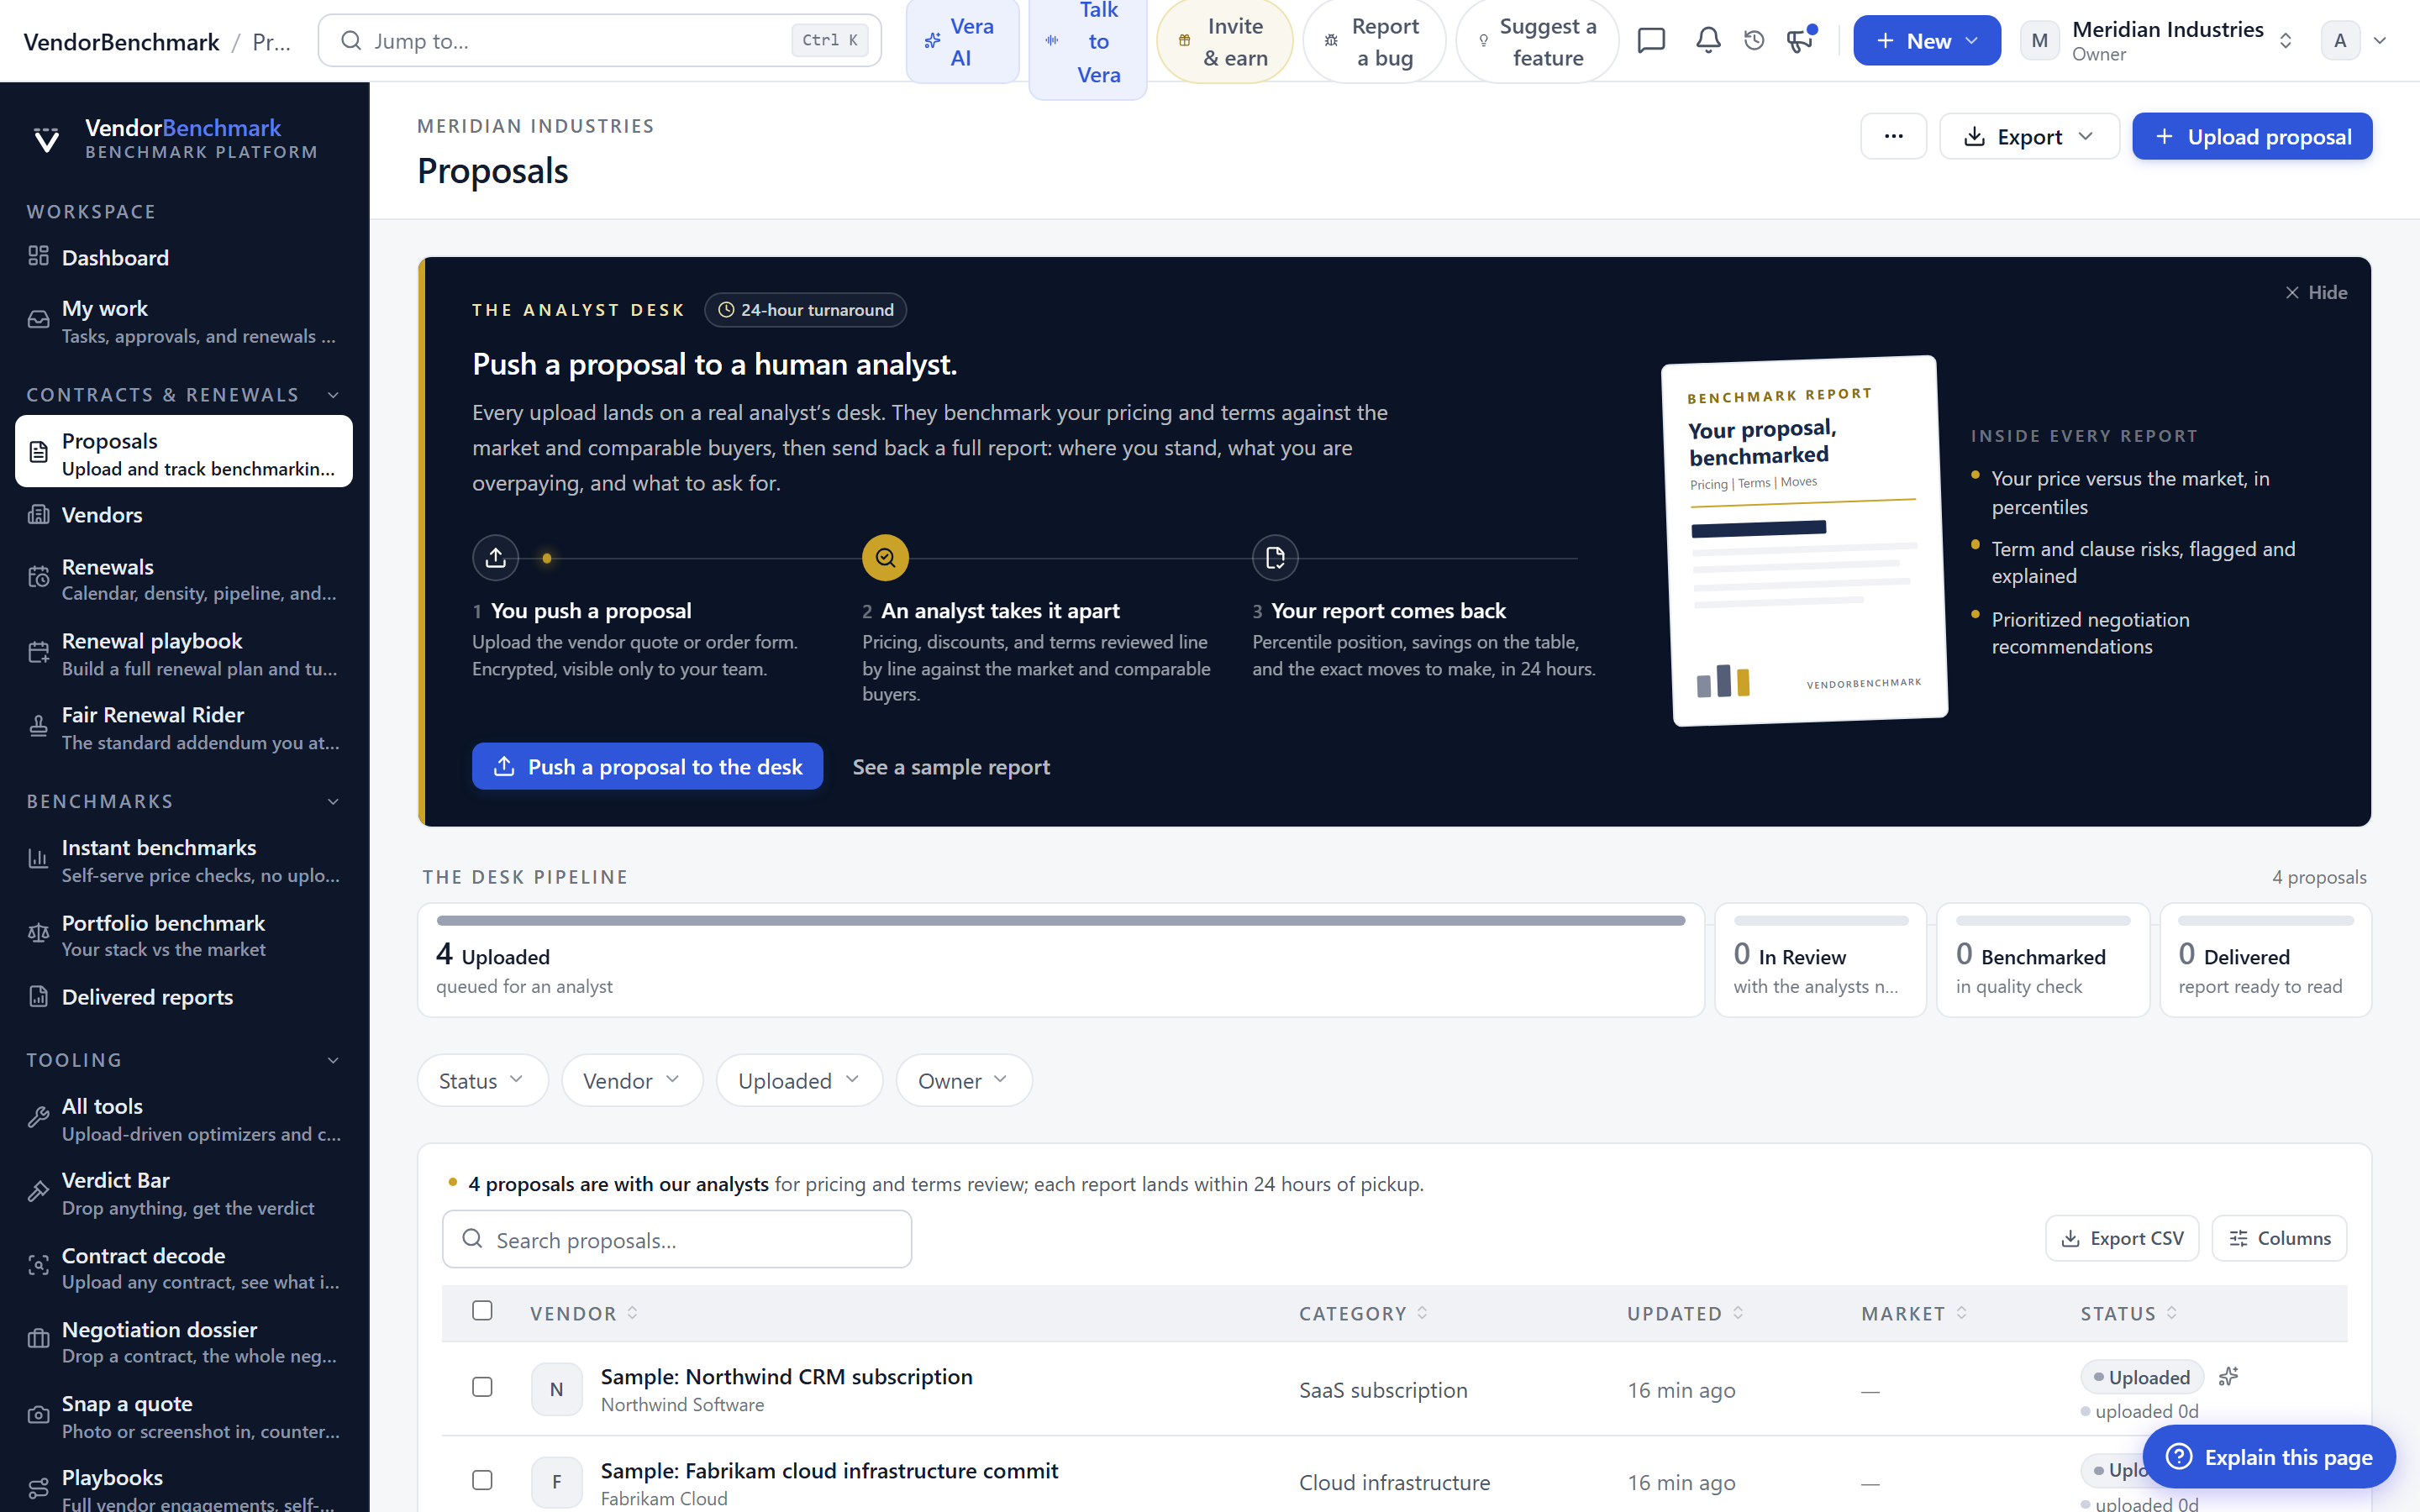Click the Dashboard grid icon in sidebar
This screenshot has width=2420, height=1512.
pos(38,257)
